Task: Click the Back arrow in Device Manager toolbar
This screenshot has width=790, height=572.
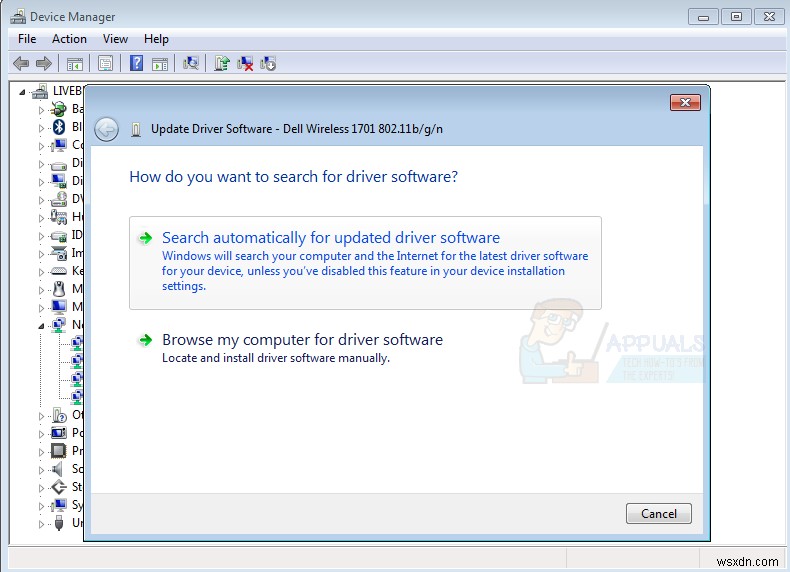Action: 21,63
